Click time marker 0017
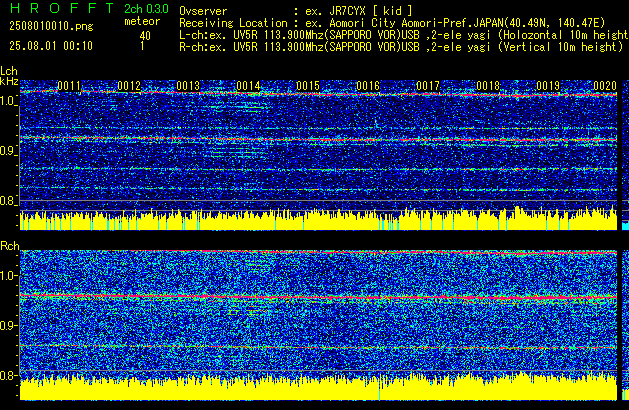This screenshot has height=410, width=629. click(428, 86)
